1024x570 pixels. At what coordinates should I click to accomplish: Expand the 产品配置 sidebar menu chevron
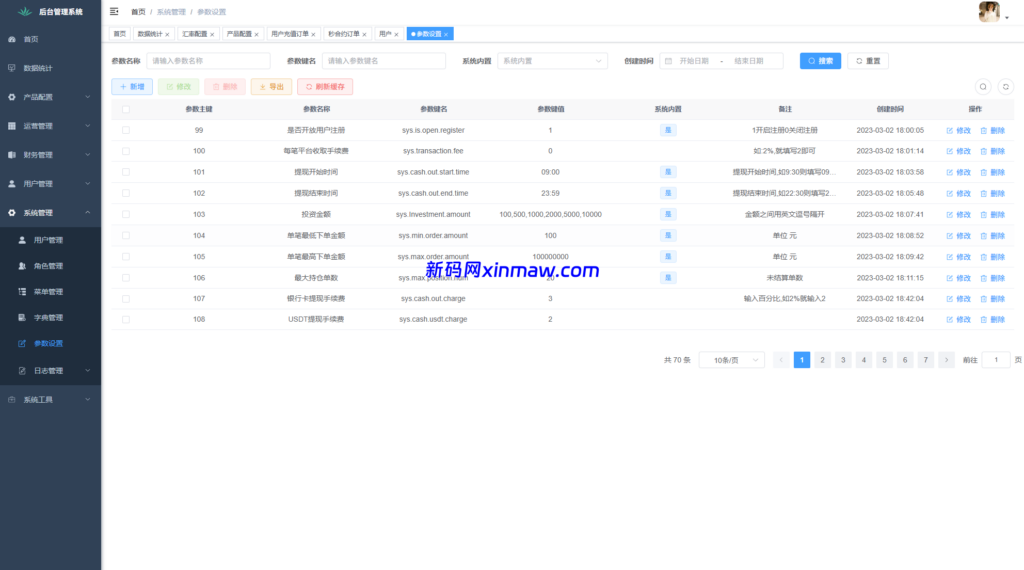point(88,97)
